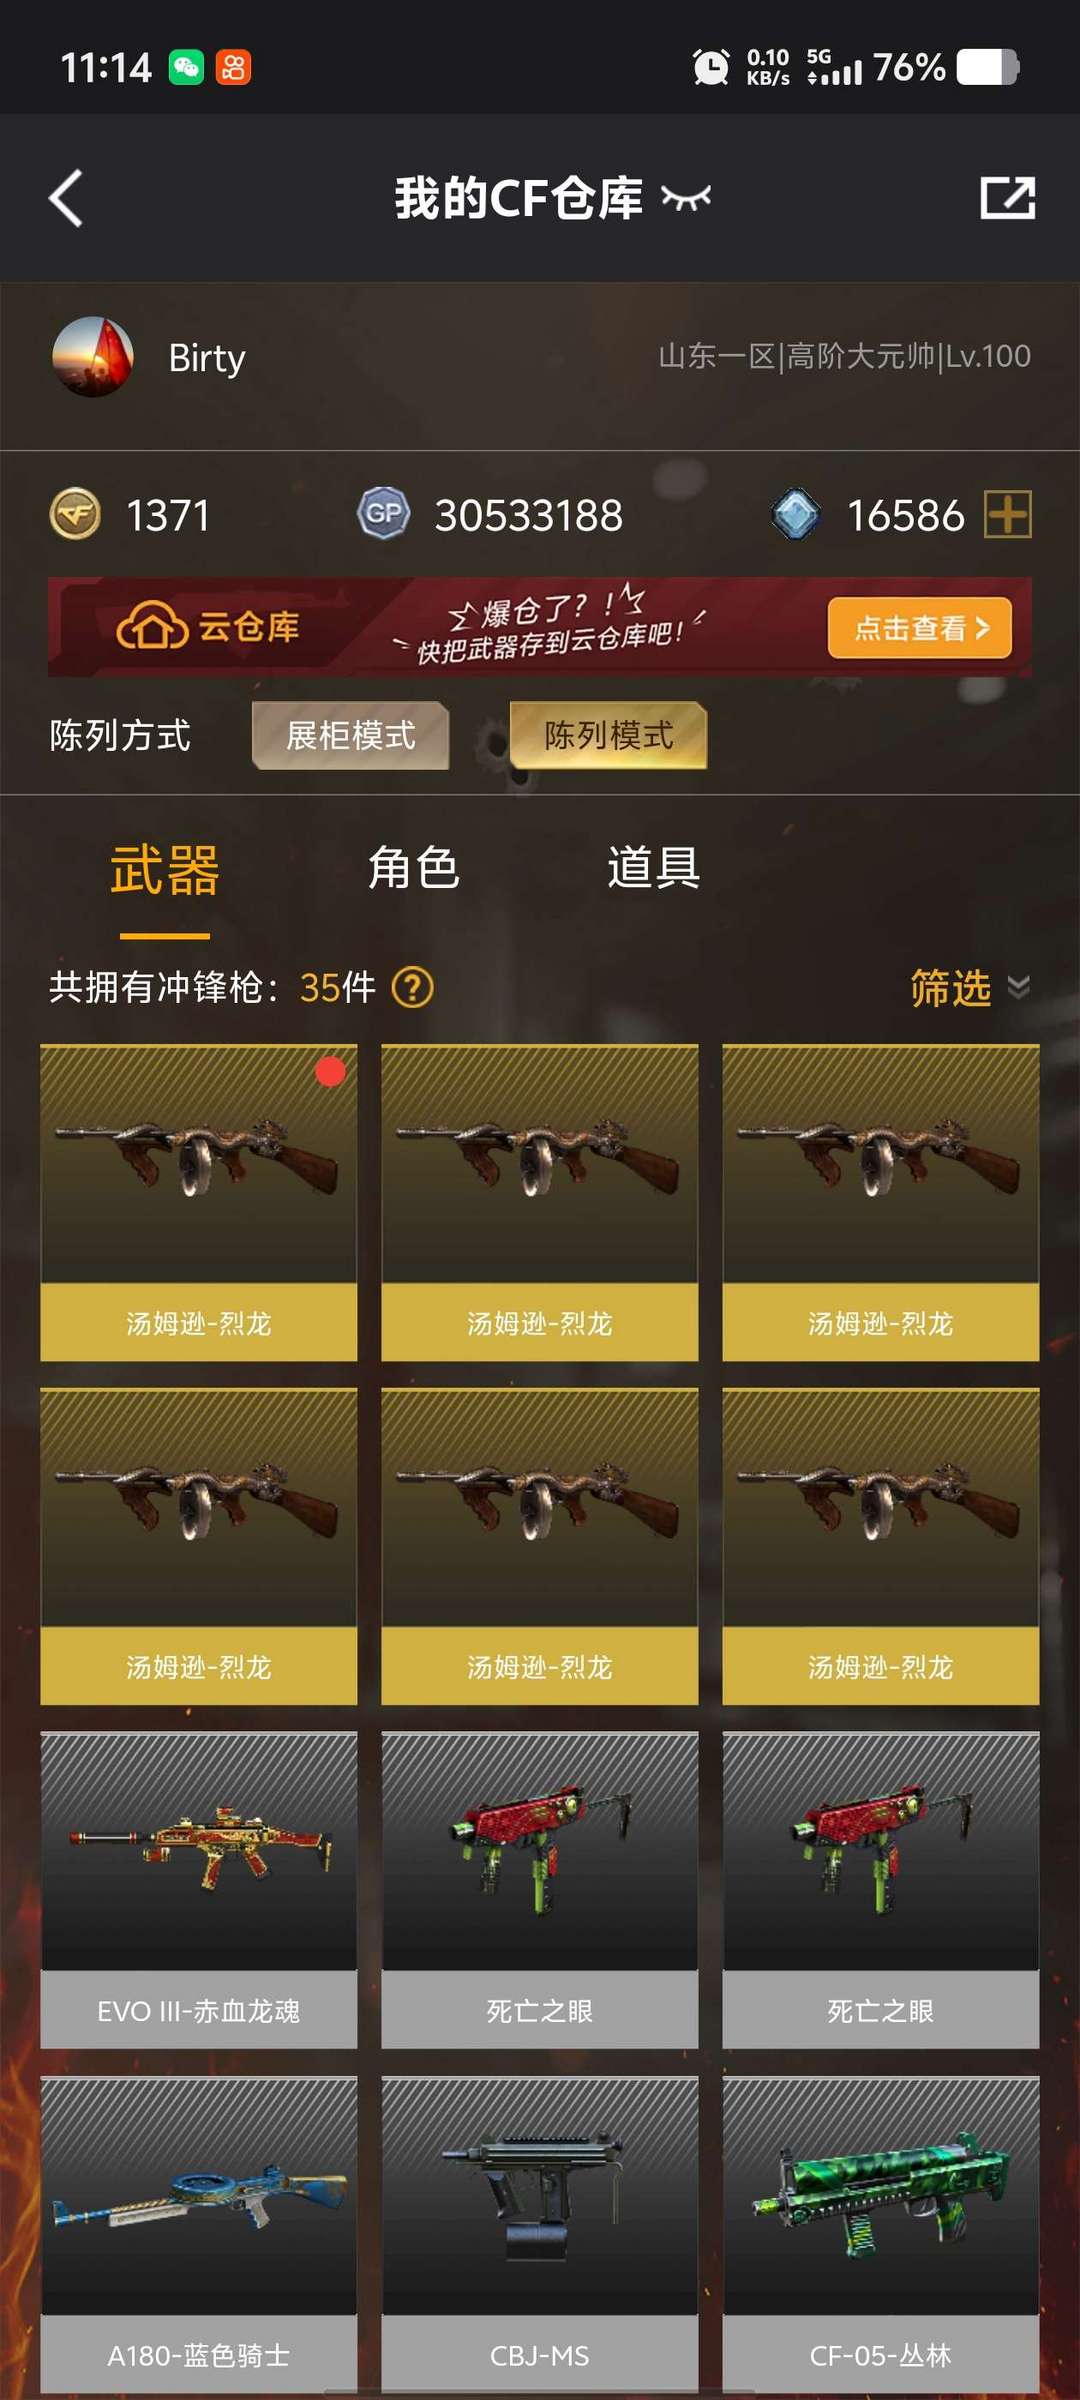
Task: Open EVO III-赤血龙魂 weapon card
Action: click(x=199, y=1890)
